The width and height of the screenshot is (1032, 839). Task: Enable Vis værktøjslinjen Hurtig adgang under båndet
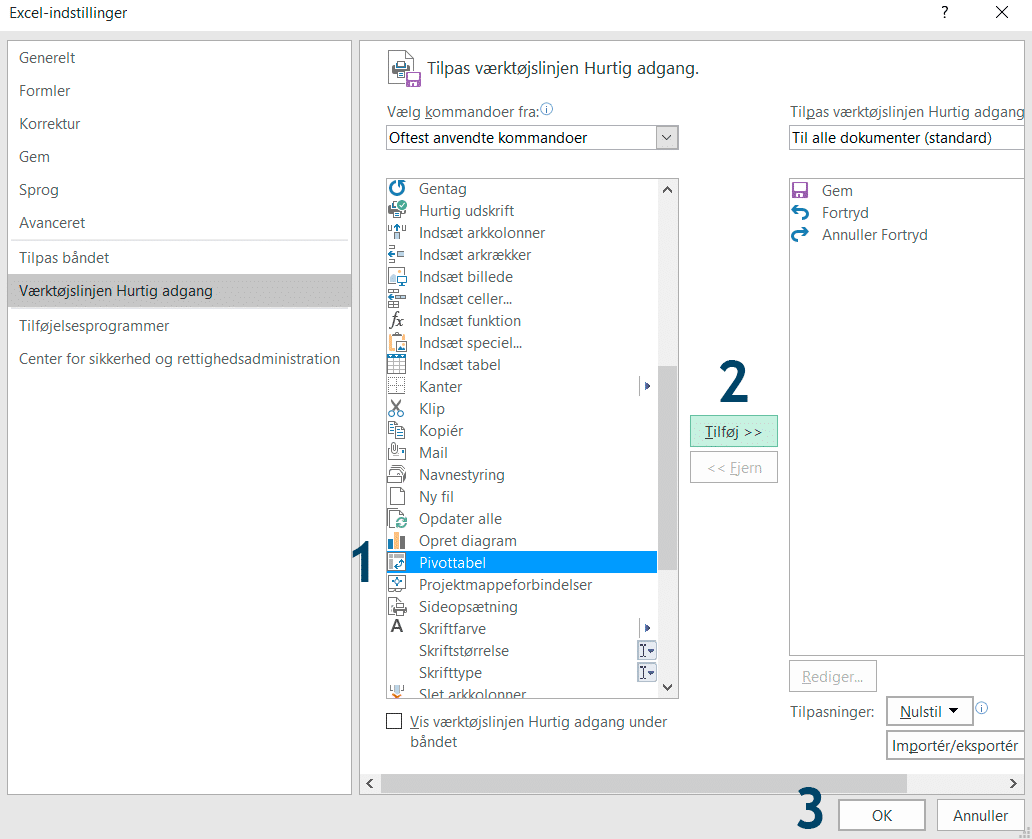click(394, 722)
